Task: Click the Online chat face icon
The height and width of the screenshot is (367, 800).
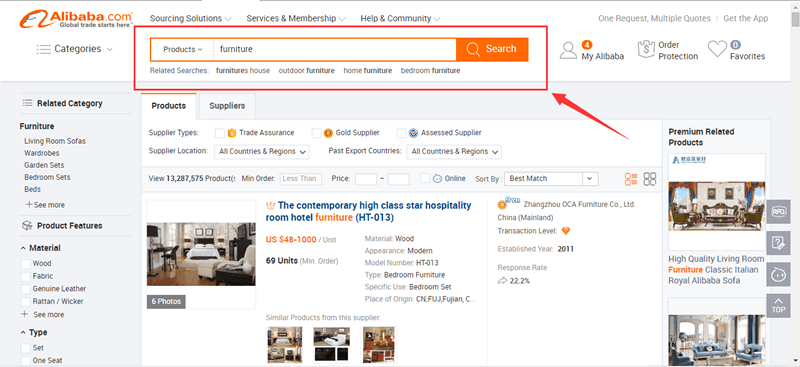Action: pos(437,179)
